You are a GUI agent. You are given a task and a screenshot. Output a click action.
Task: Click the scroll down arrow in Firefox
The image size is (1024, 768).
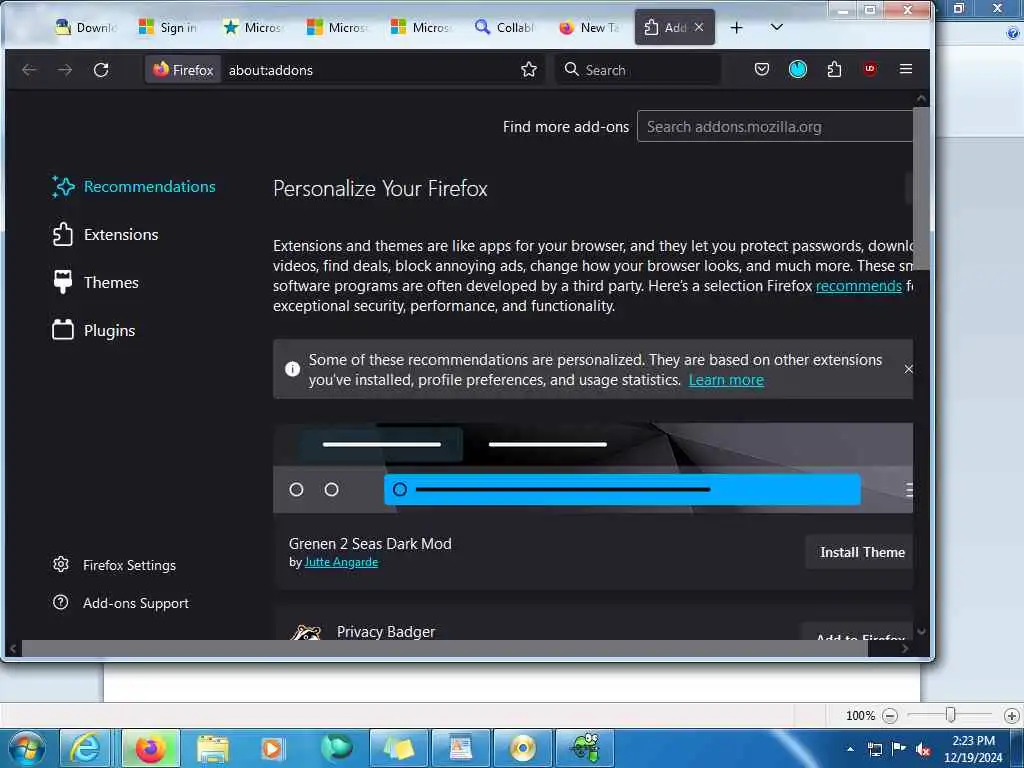tap(921, 632)
